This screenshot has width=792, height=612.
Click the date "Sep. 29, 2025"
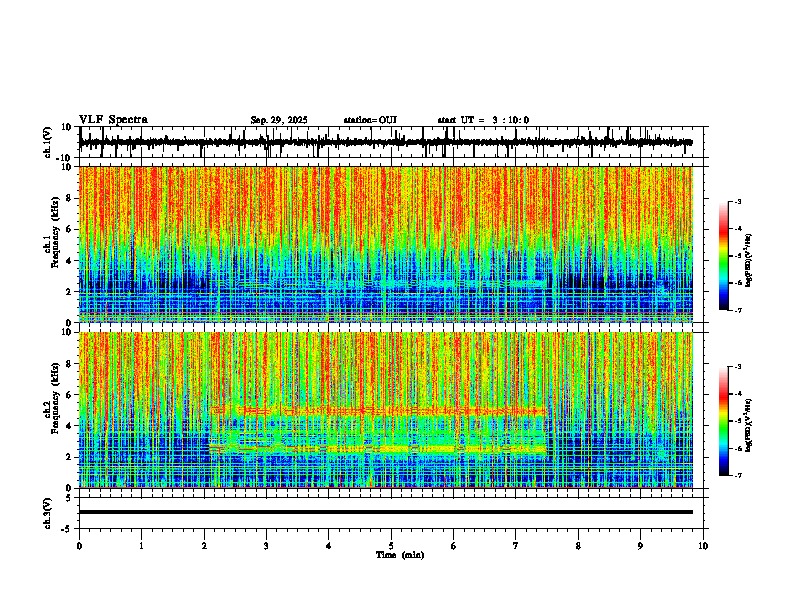(x=279, y=120)
